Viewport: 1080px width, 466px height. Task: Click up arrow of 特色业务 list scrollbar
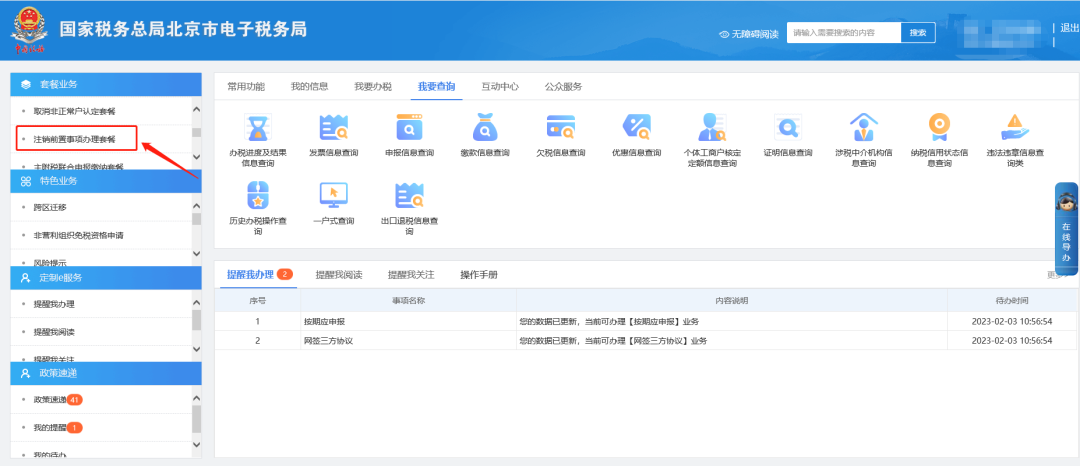coord(196,206)
